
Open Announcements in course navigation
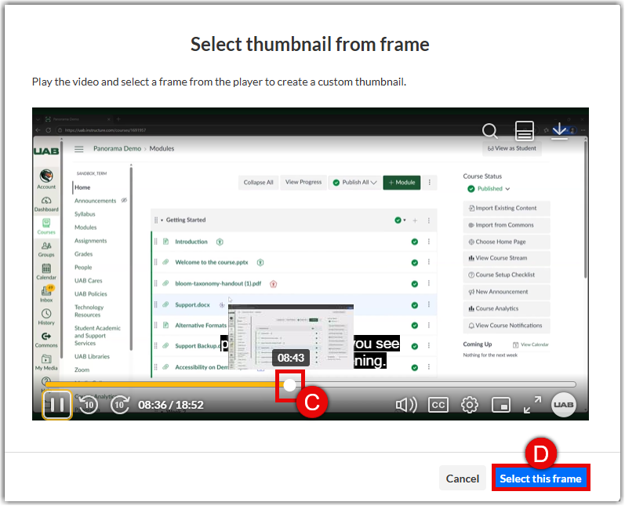click(95, 201)
